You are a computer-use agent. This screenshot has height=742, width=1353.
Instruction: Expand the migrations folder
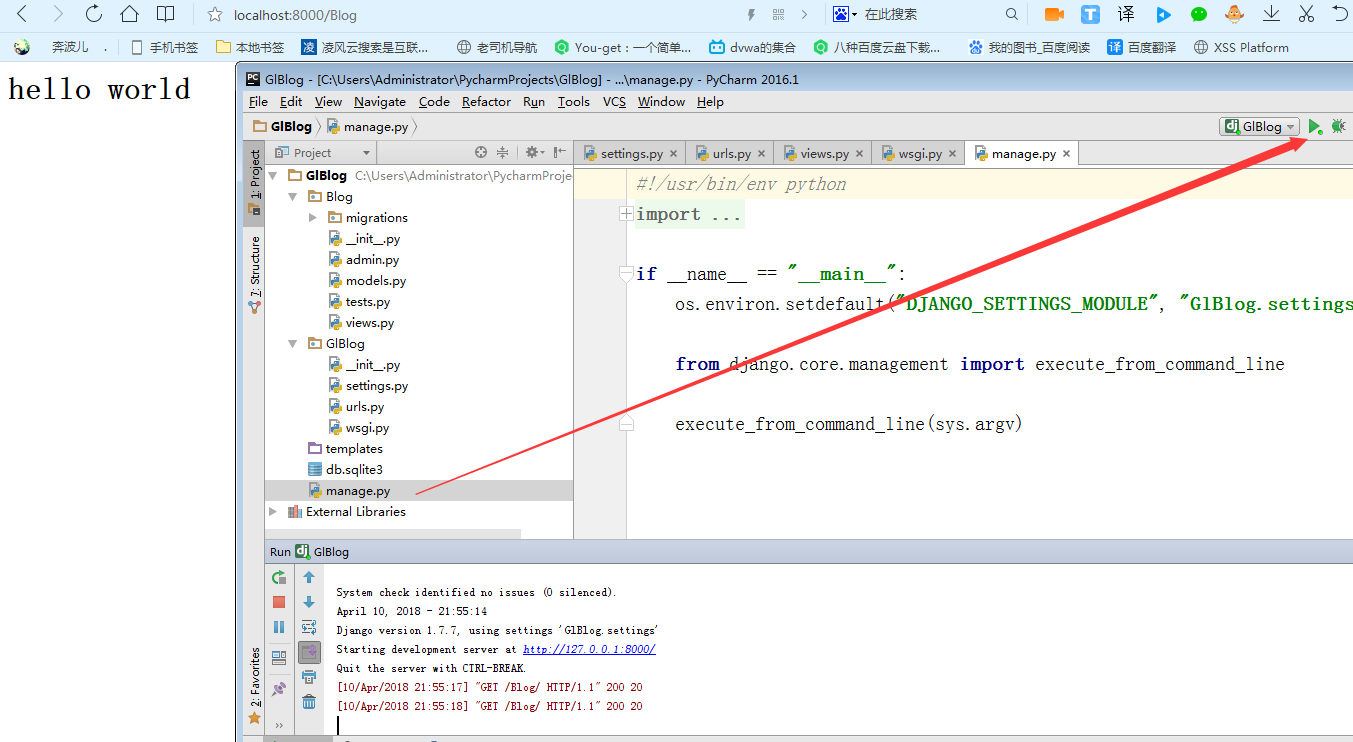313,218
